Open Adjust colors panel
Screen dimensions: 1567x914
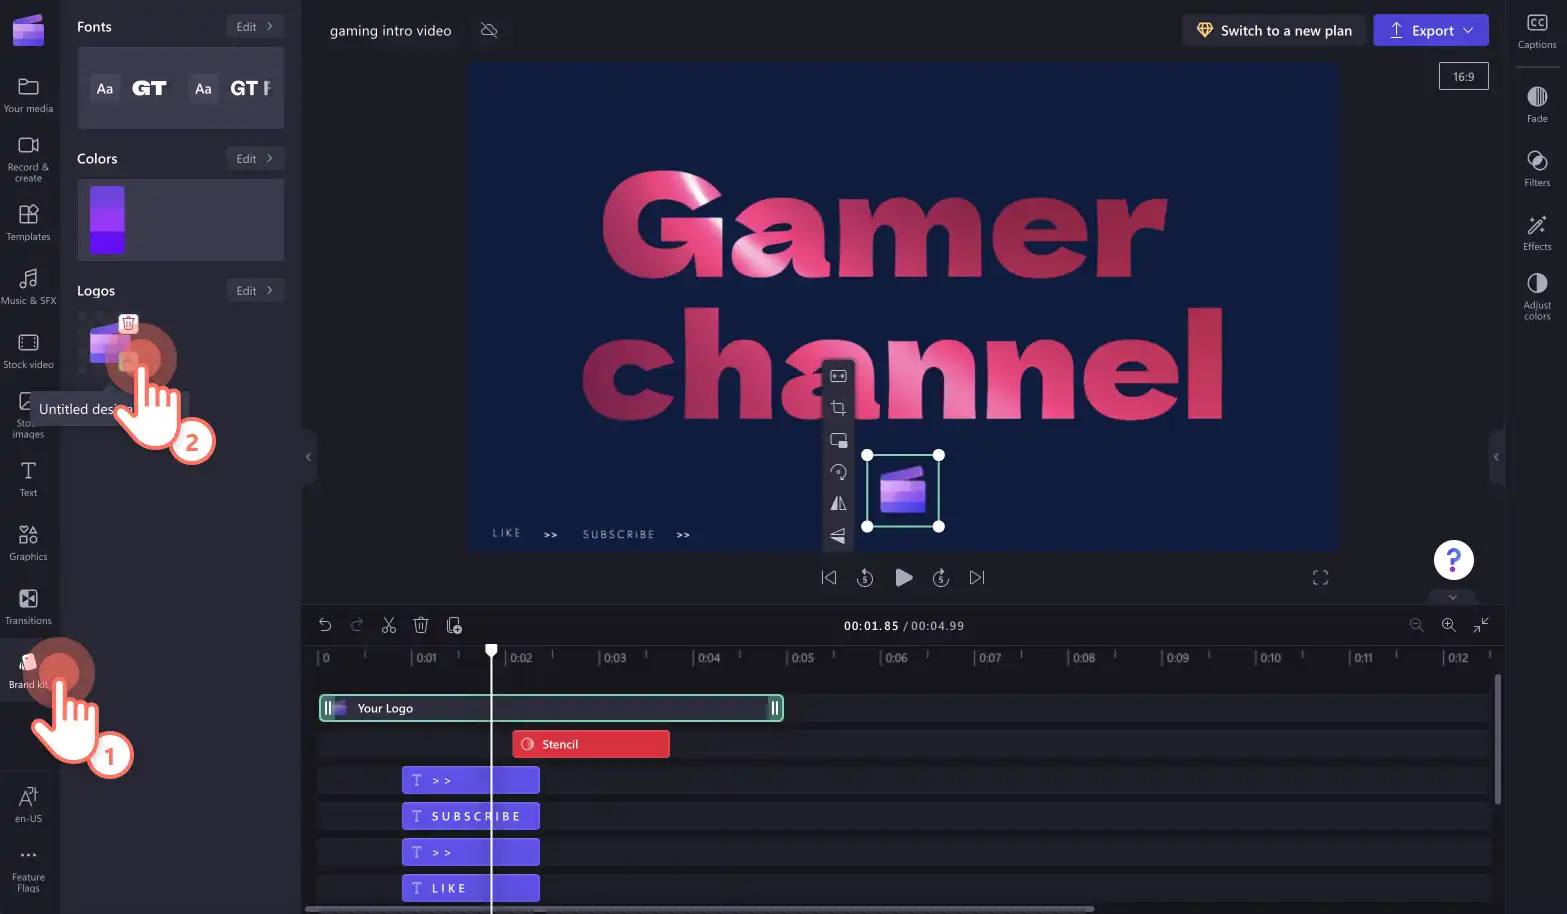tap(1537, 296)
